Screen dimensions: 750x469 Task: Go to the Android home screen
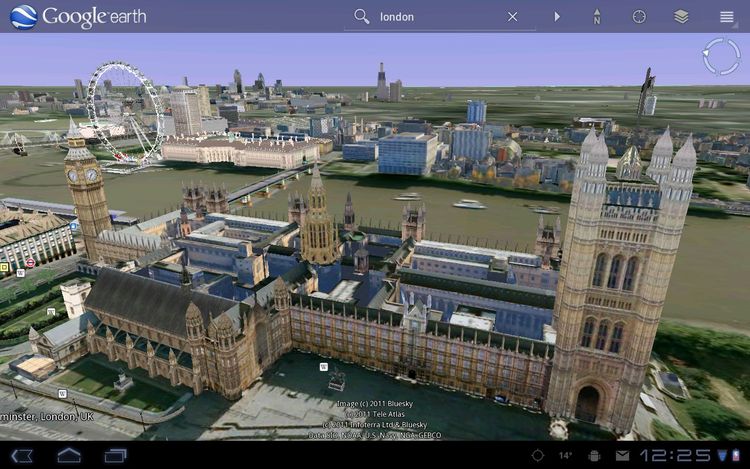tap(69, 455)
